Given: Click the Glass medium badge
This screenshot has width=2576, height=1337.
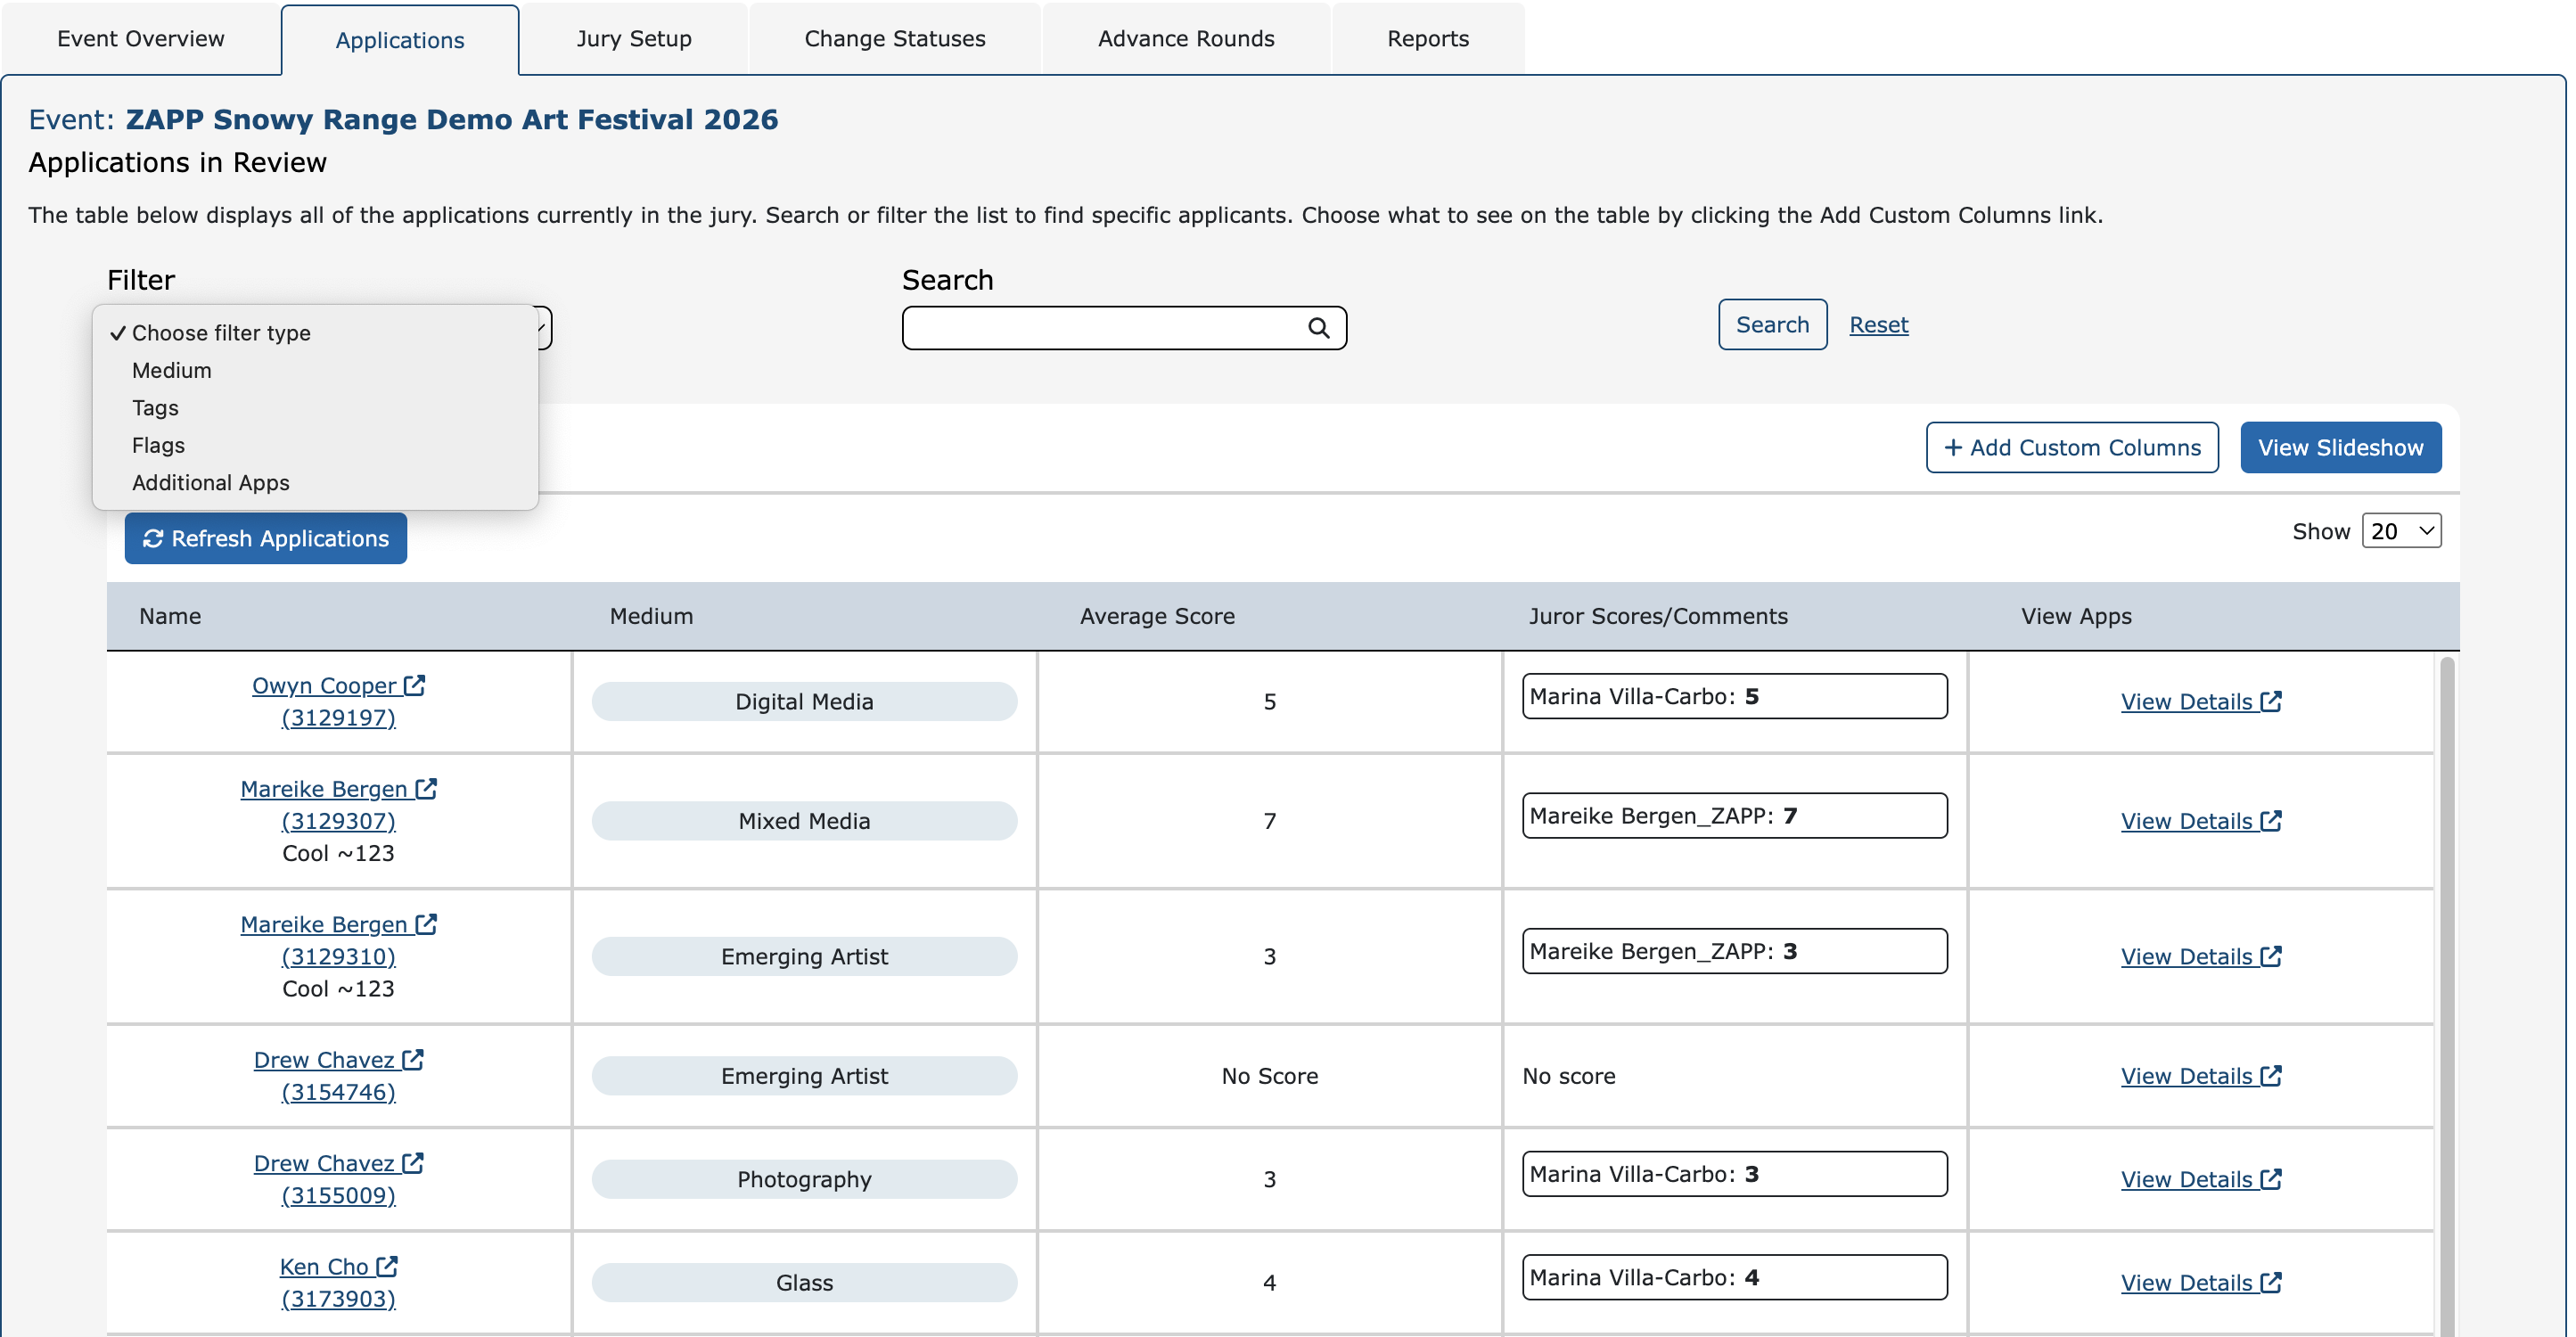Looking at the screenshot, I should (804, 1282).
